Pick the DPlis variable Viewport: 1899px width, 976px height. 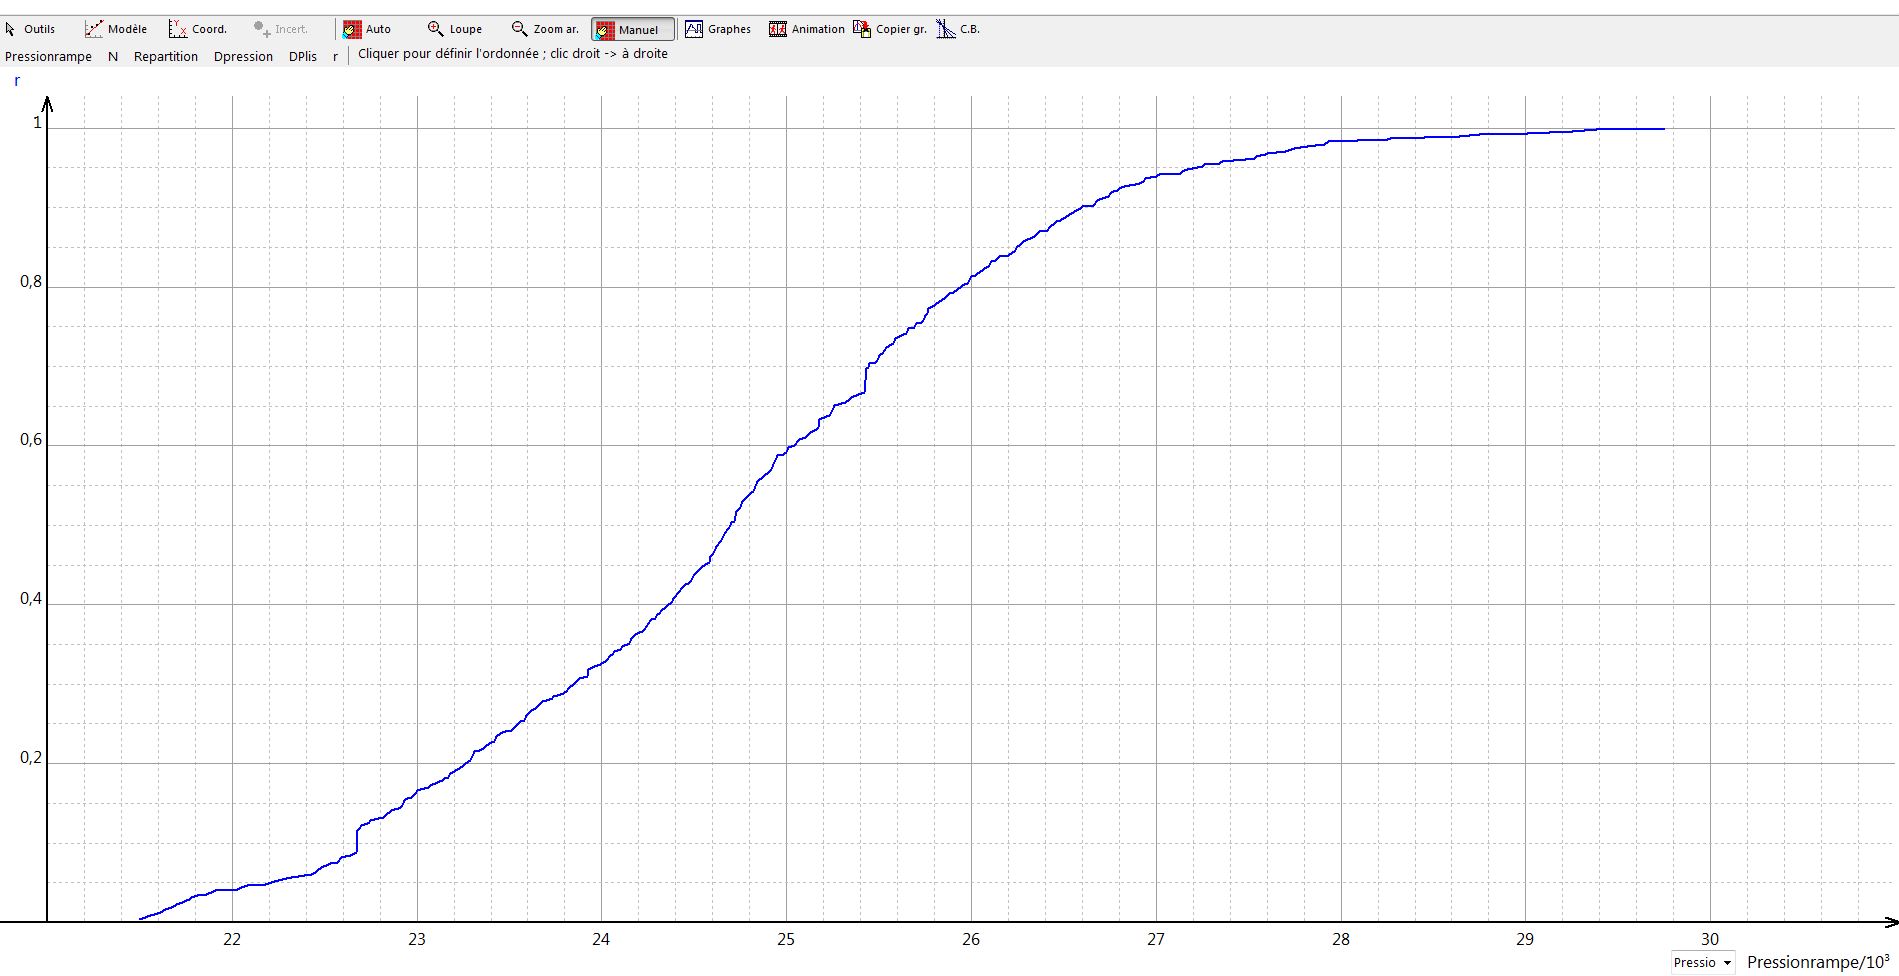click(x=303, y=57)
